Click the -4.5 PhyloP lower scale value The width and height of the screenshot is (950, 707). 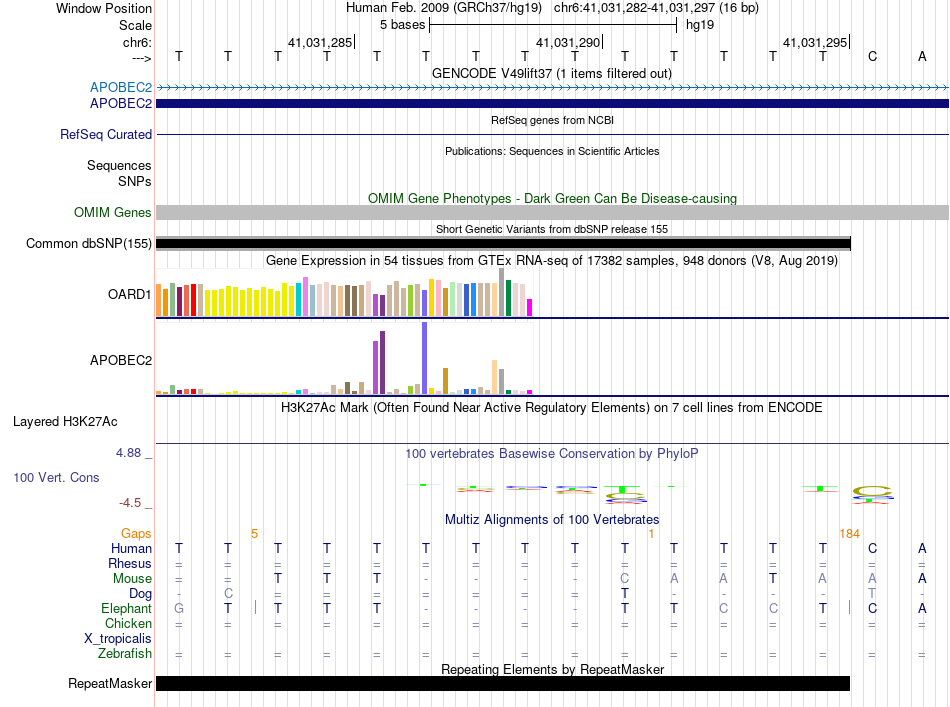(x=130, y=502)
